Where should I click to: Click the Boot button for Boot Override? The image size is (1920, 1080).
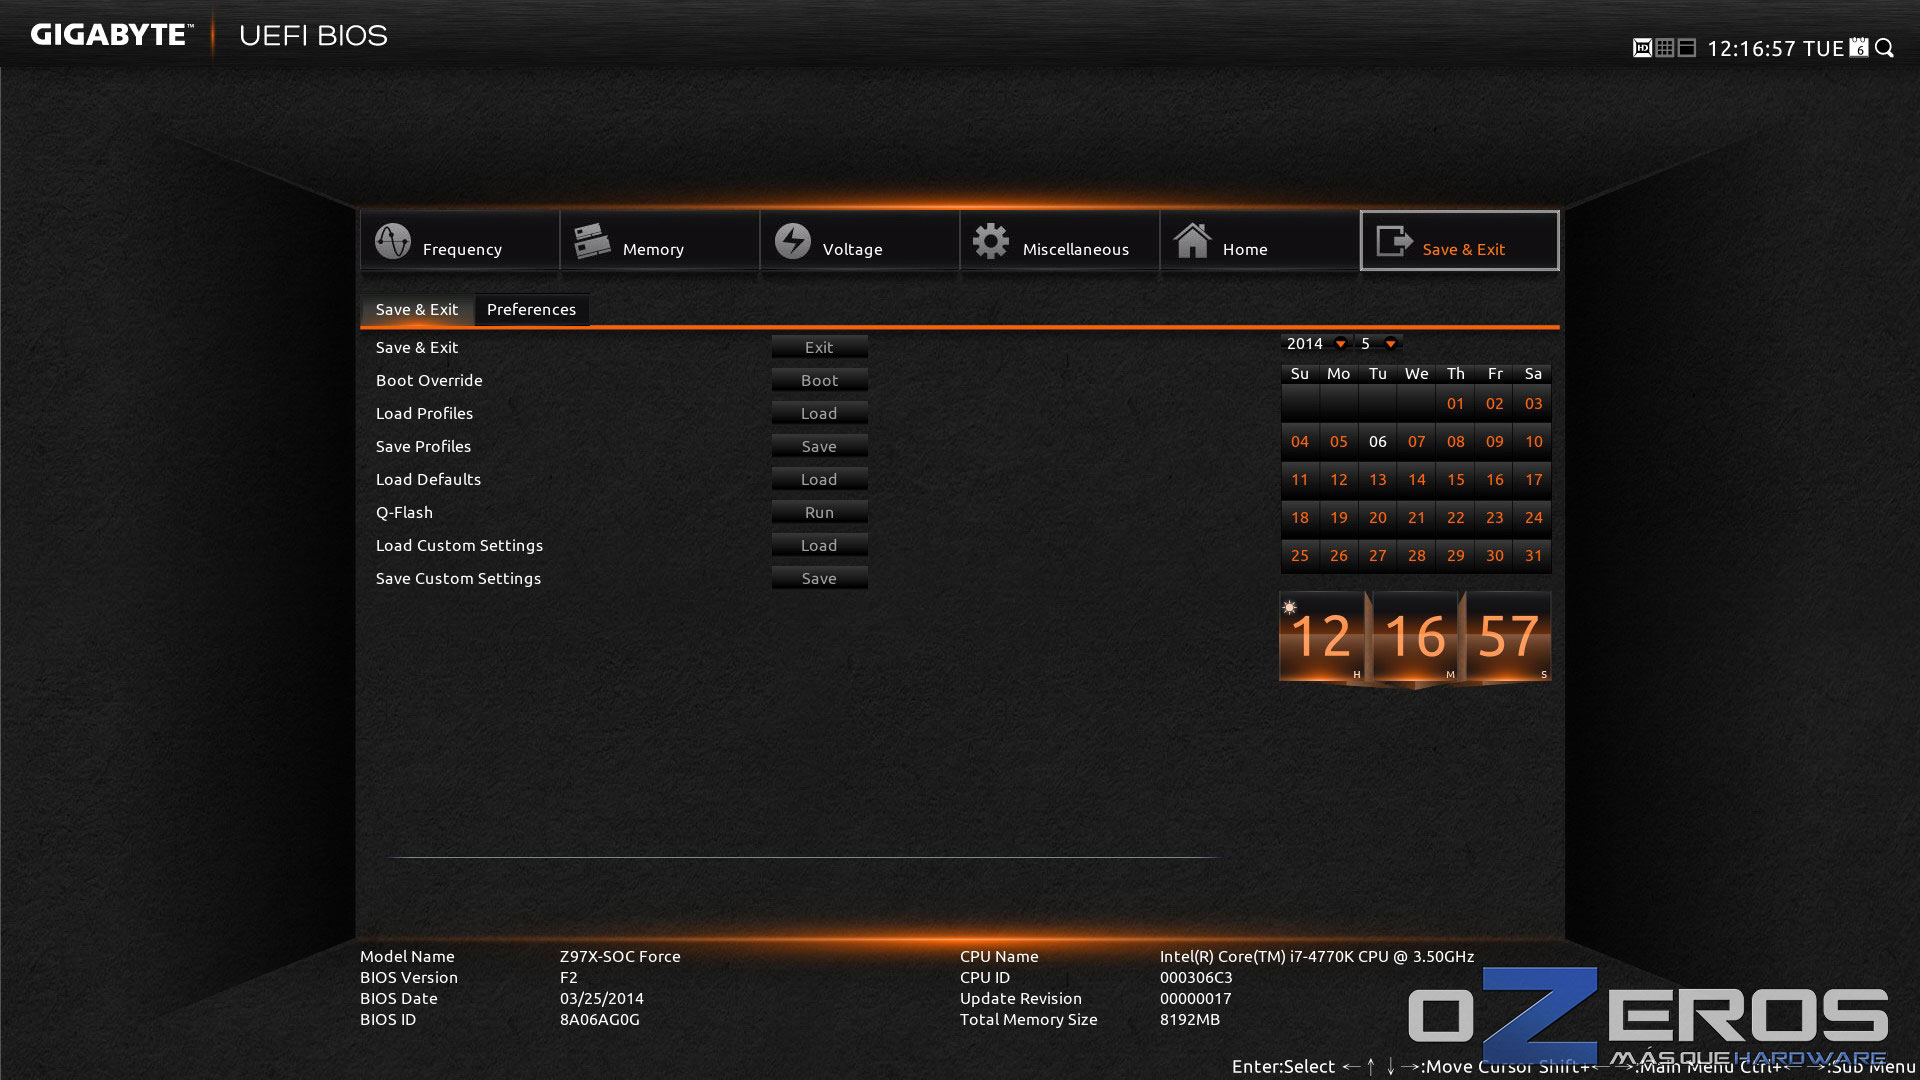pos(819,380)
